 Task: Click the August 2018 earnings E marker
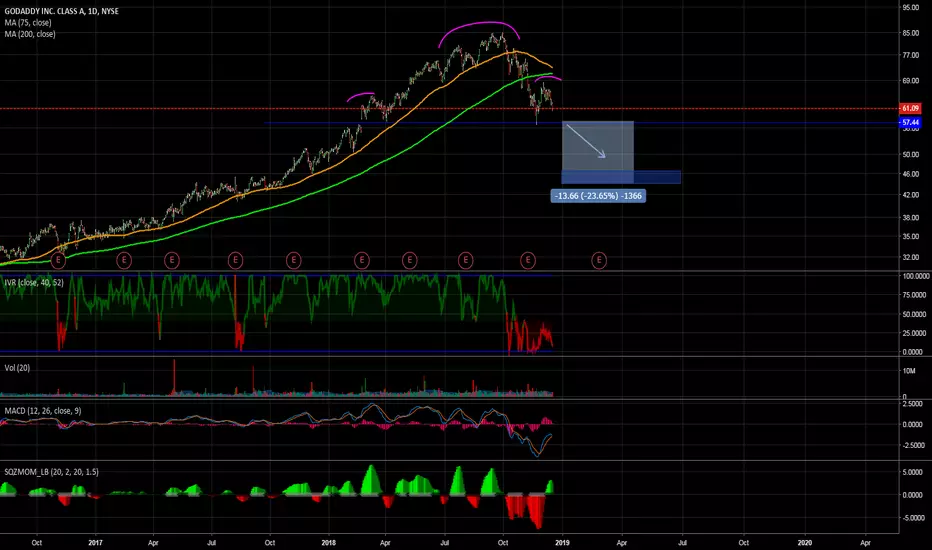click(x=465, y=260)
